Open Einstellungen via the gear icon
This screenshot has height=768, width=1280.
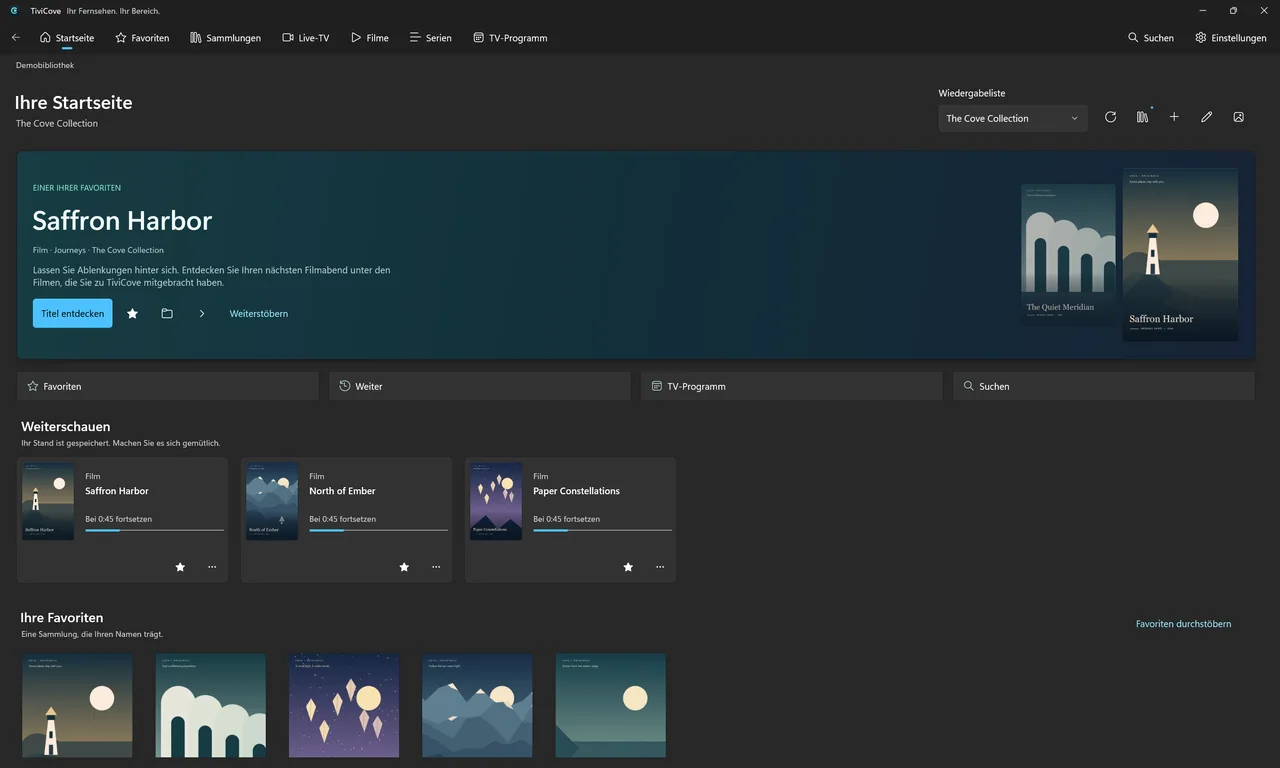point(1231,38)
